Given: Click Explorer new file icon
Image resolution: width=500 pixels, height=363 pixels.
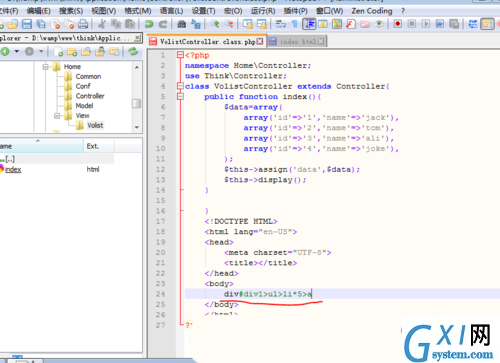Looking at the screenshot, I should click(59, 52).
